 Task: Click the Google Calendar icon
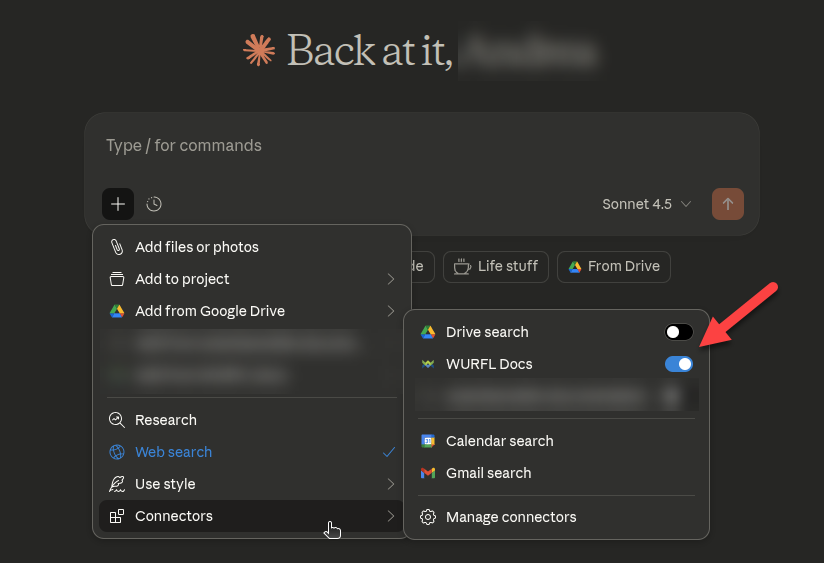(x=428, y=441)
